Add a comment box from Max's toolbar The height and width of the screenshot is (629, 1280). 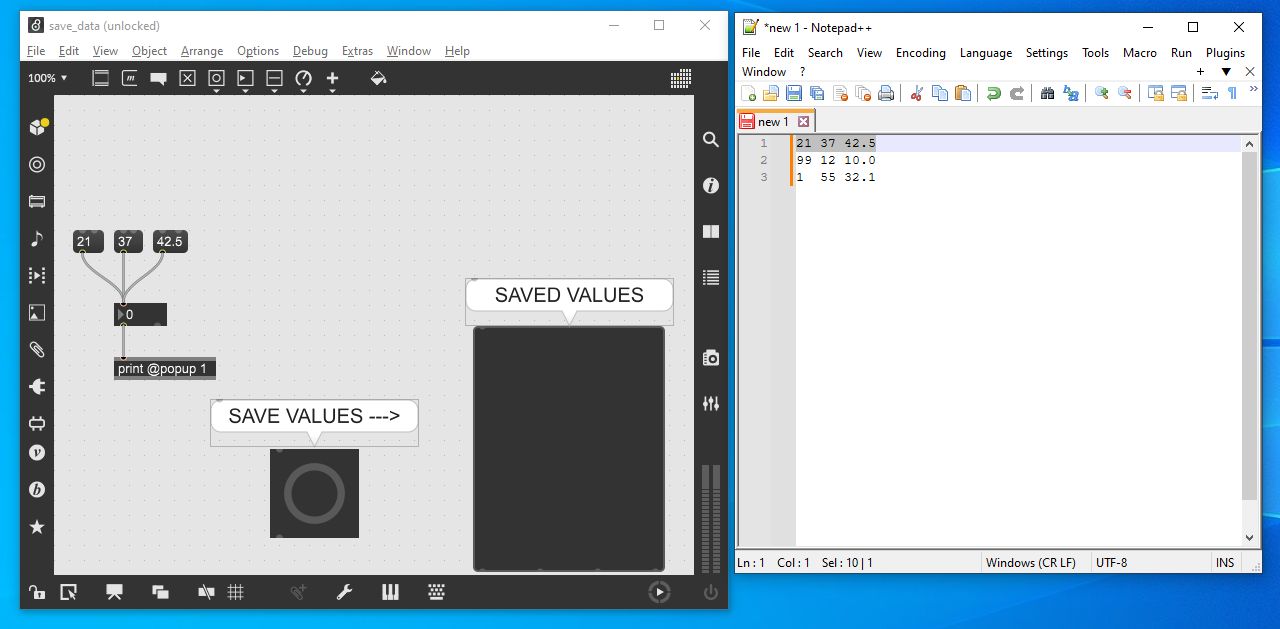click(x=158, y=78)
